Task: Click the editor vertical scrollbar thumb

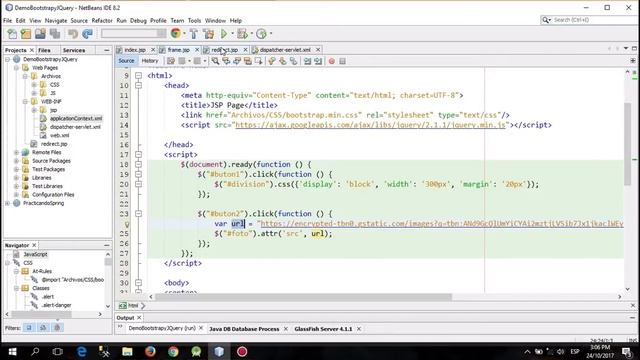Action: [x=628, y=143]
